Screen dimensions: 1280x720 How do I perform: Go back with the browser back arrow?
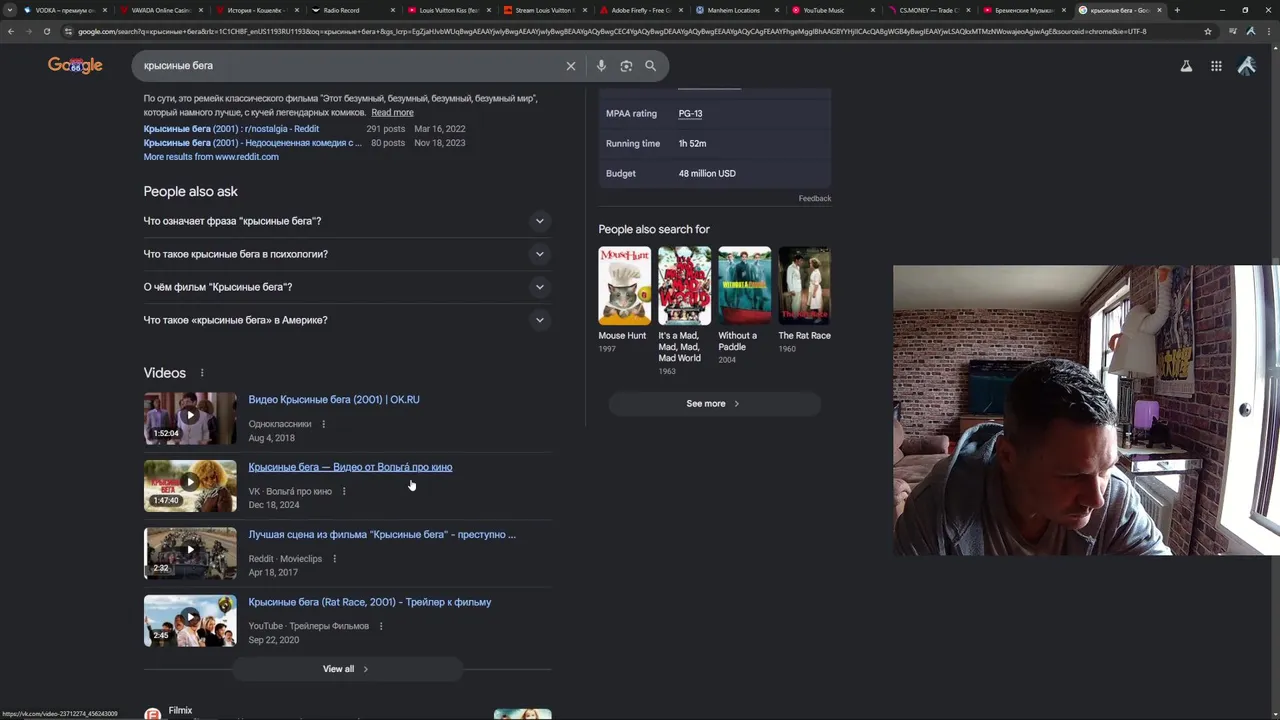[11, 31]
